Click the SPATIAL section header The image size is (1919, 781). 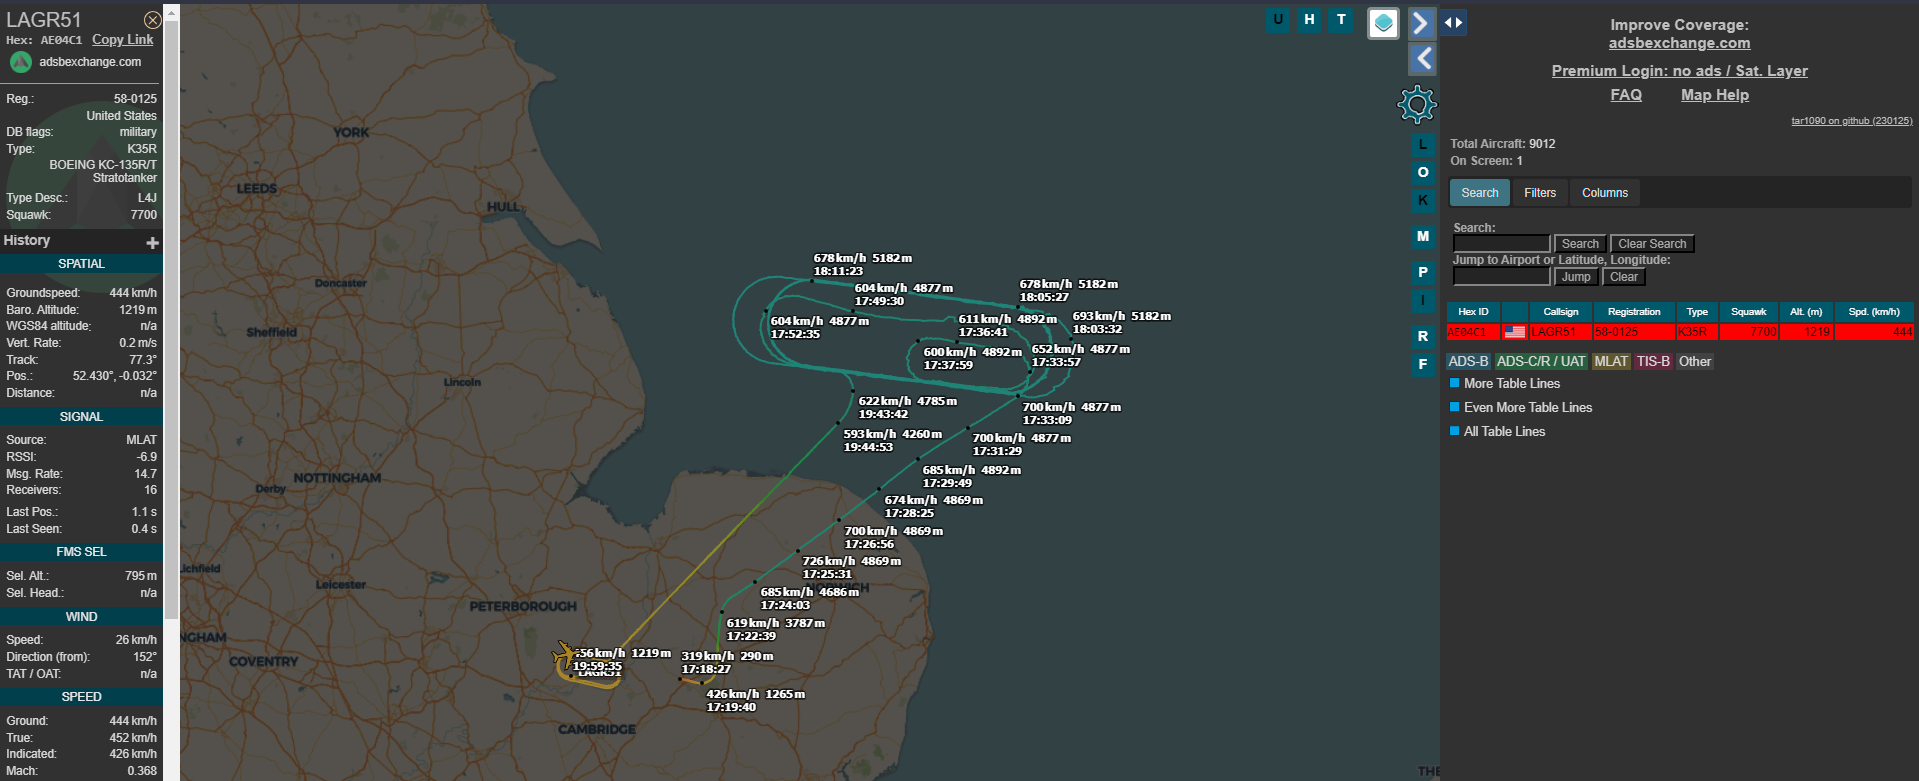pos(81,264)
